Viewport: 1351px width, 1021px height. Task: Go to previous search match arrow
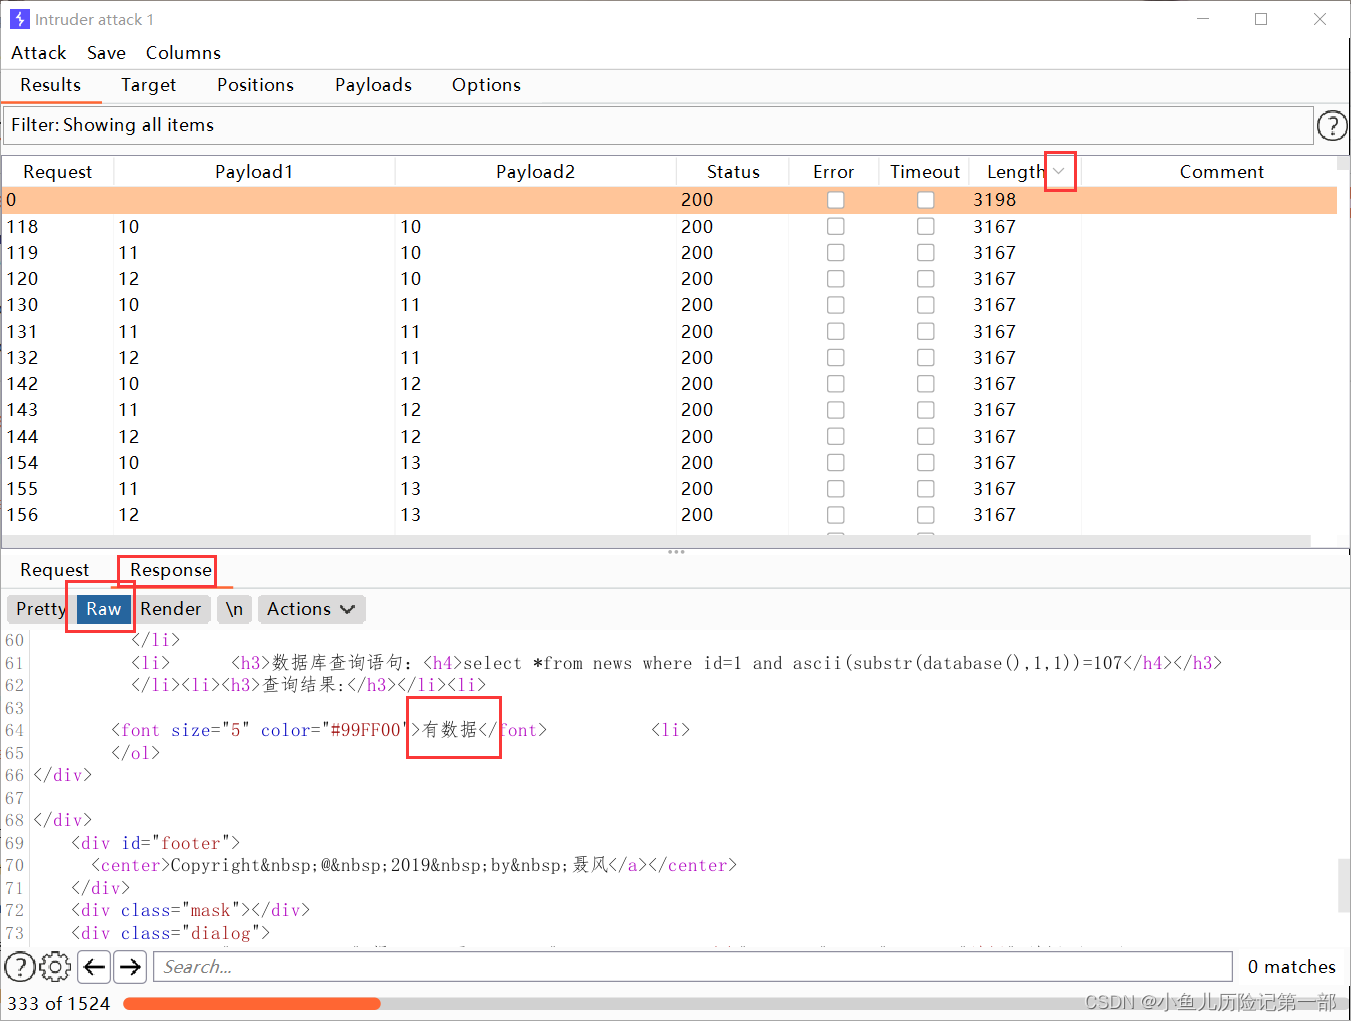tap(94, 967)
